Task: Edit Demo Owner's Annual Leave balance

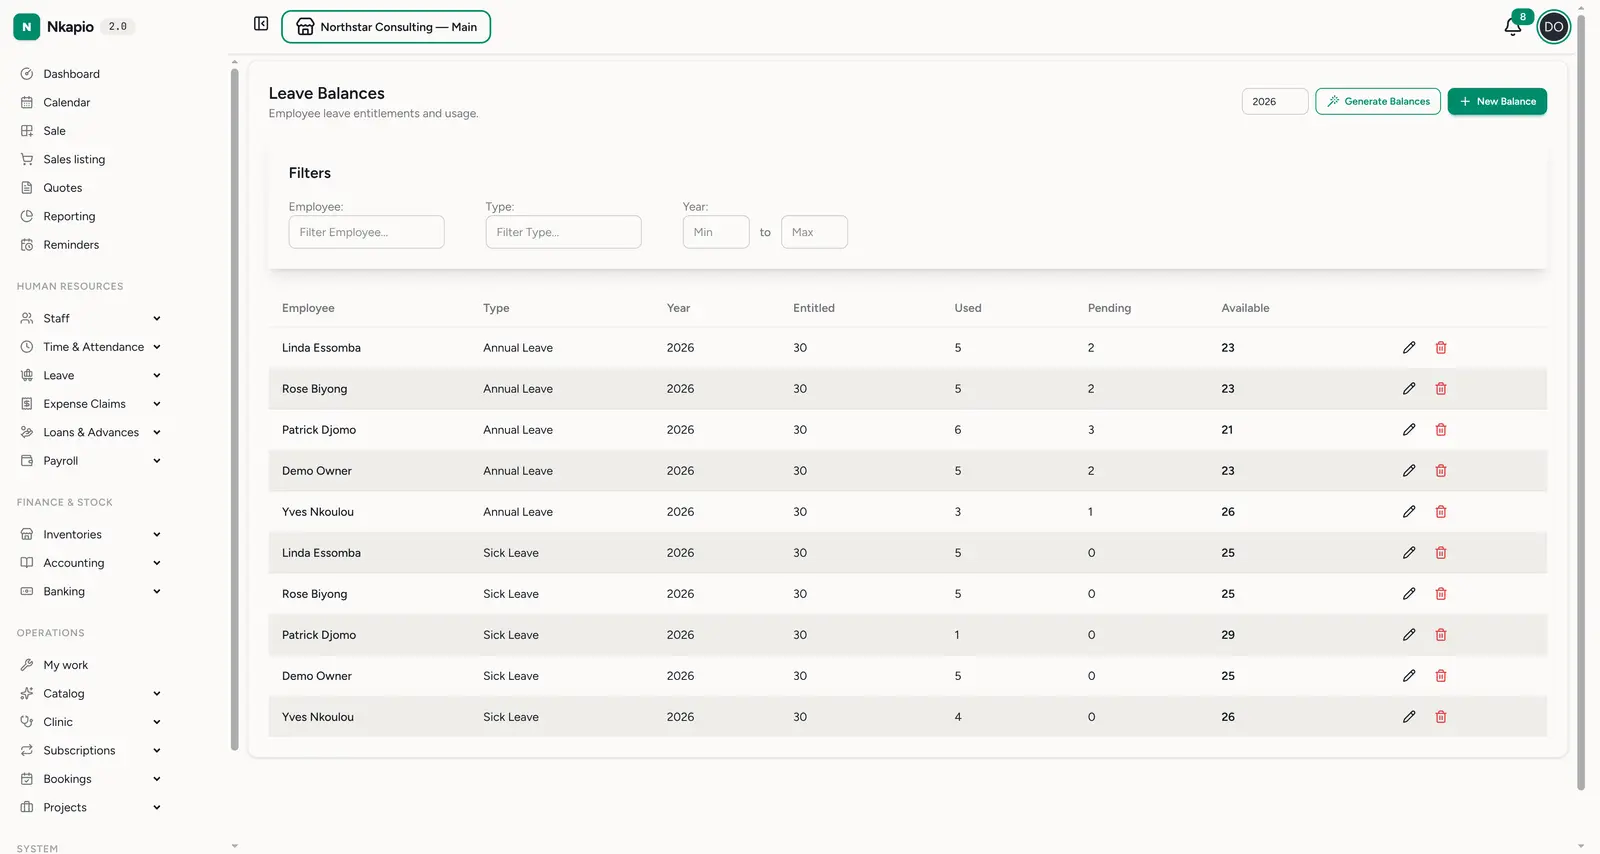Action: click(x=1409, y=471)
